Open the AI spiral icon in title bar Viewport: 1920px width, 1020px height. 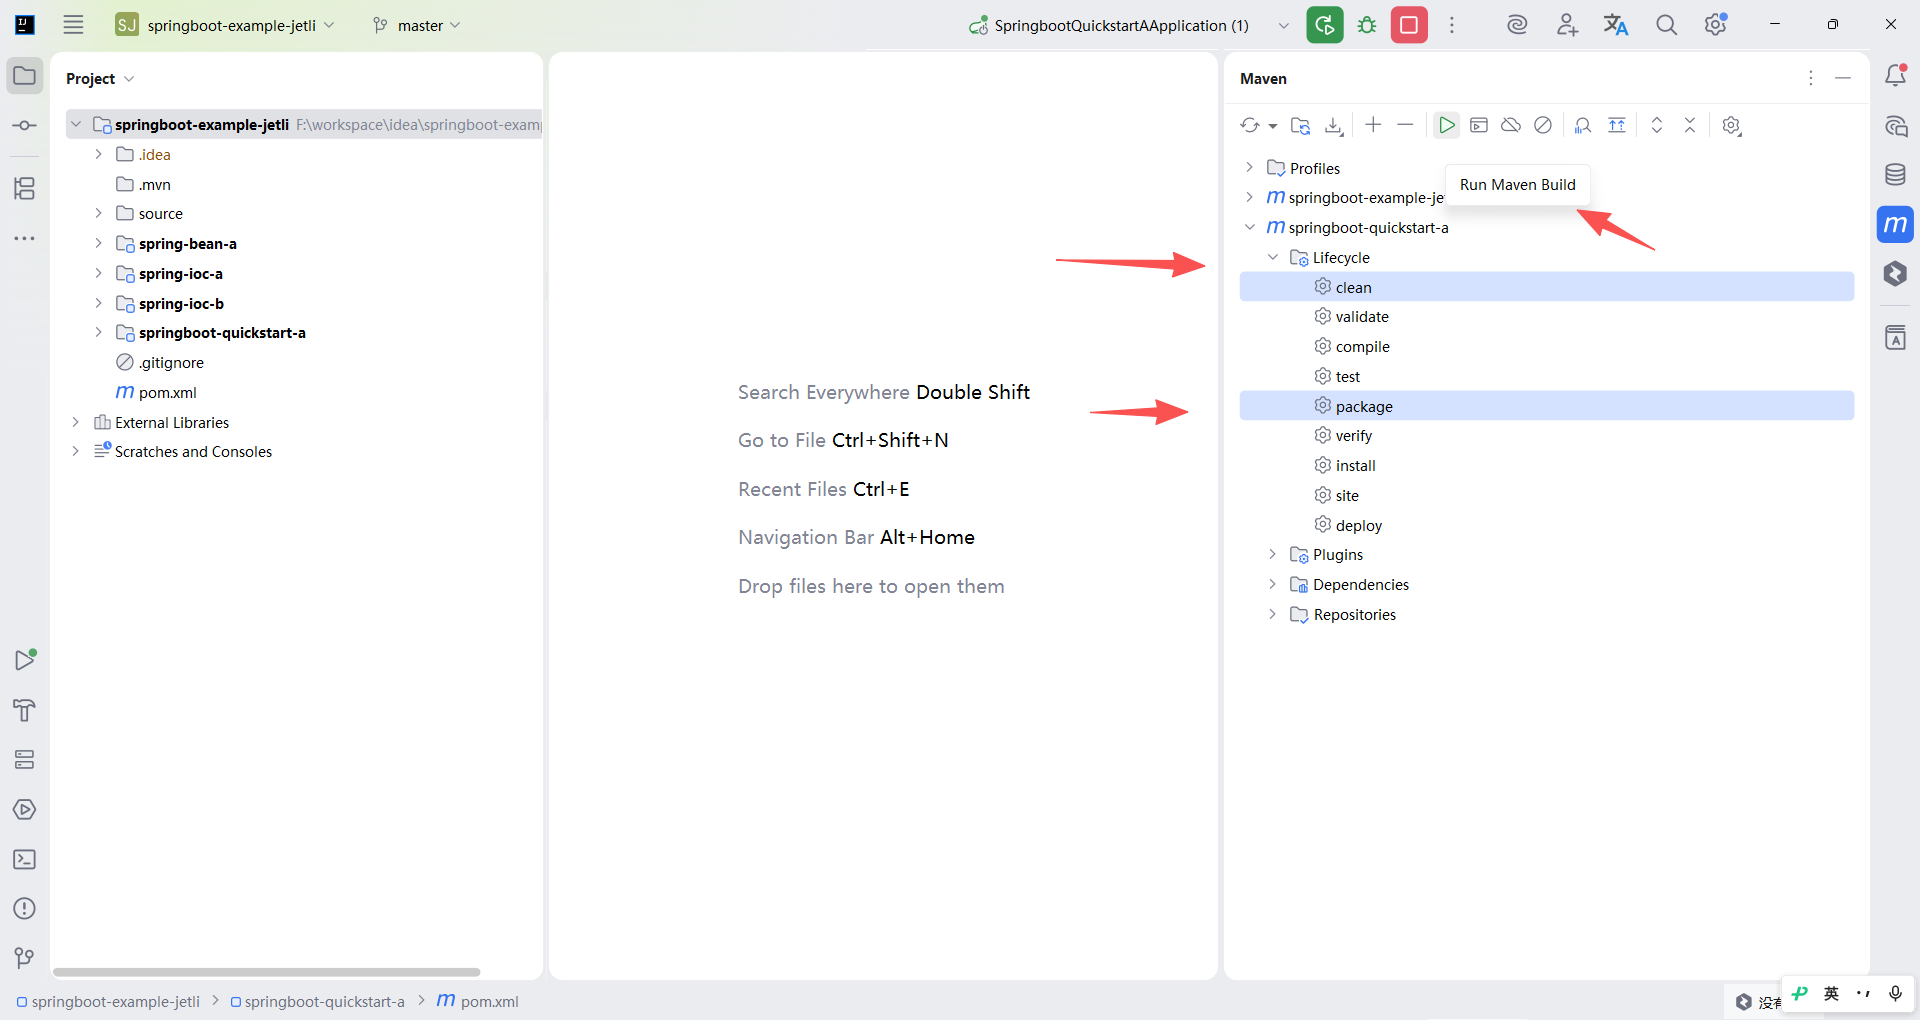coord(1517,25)
